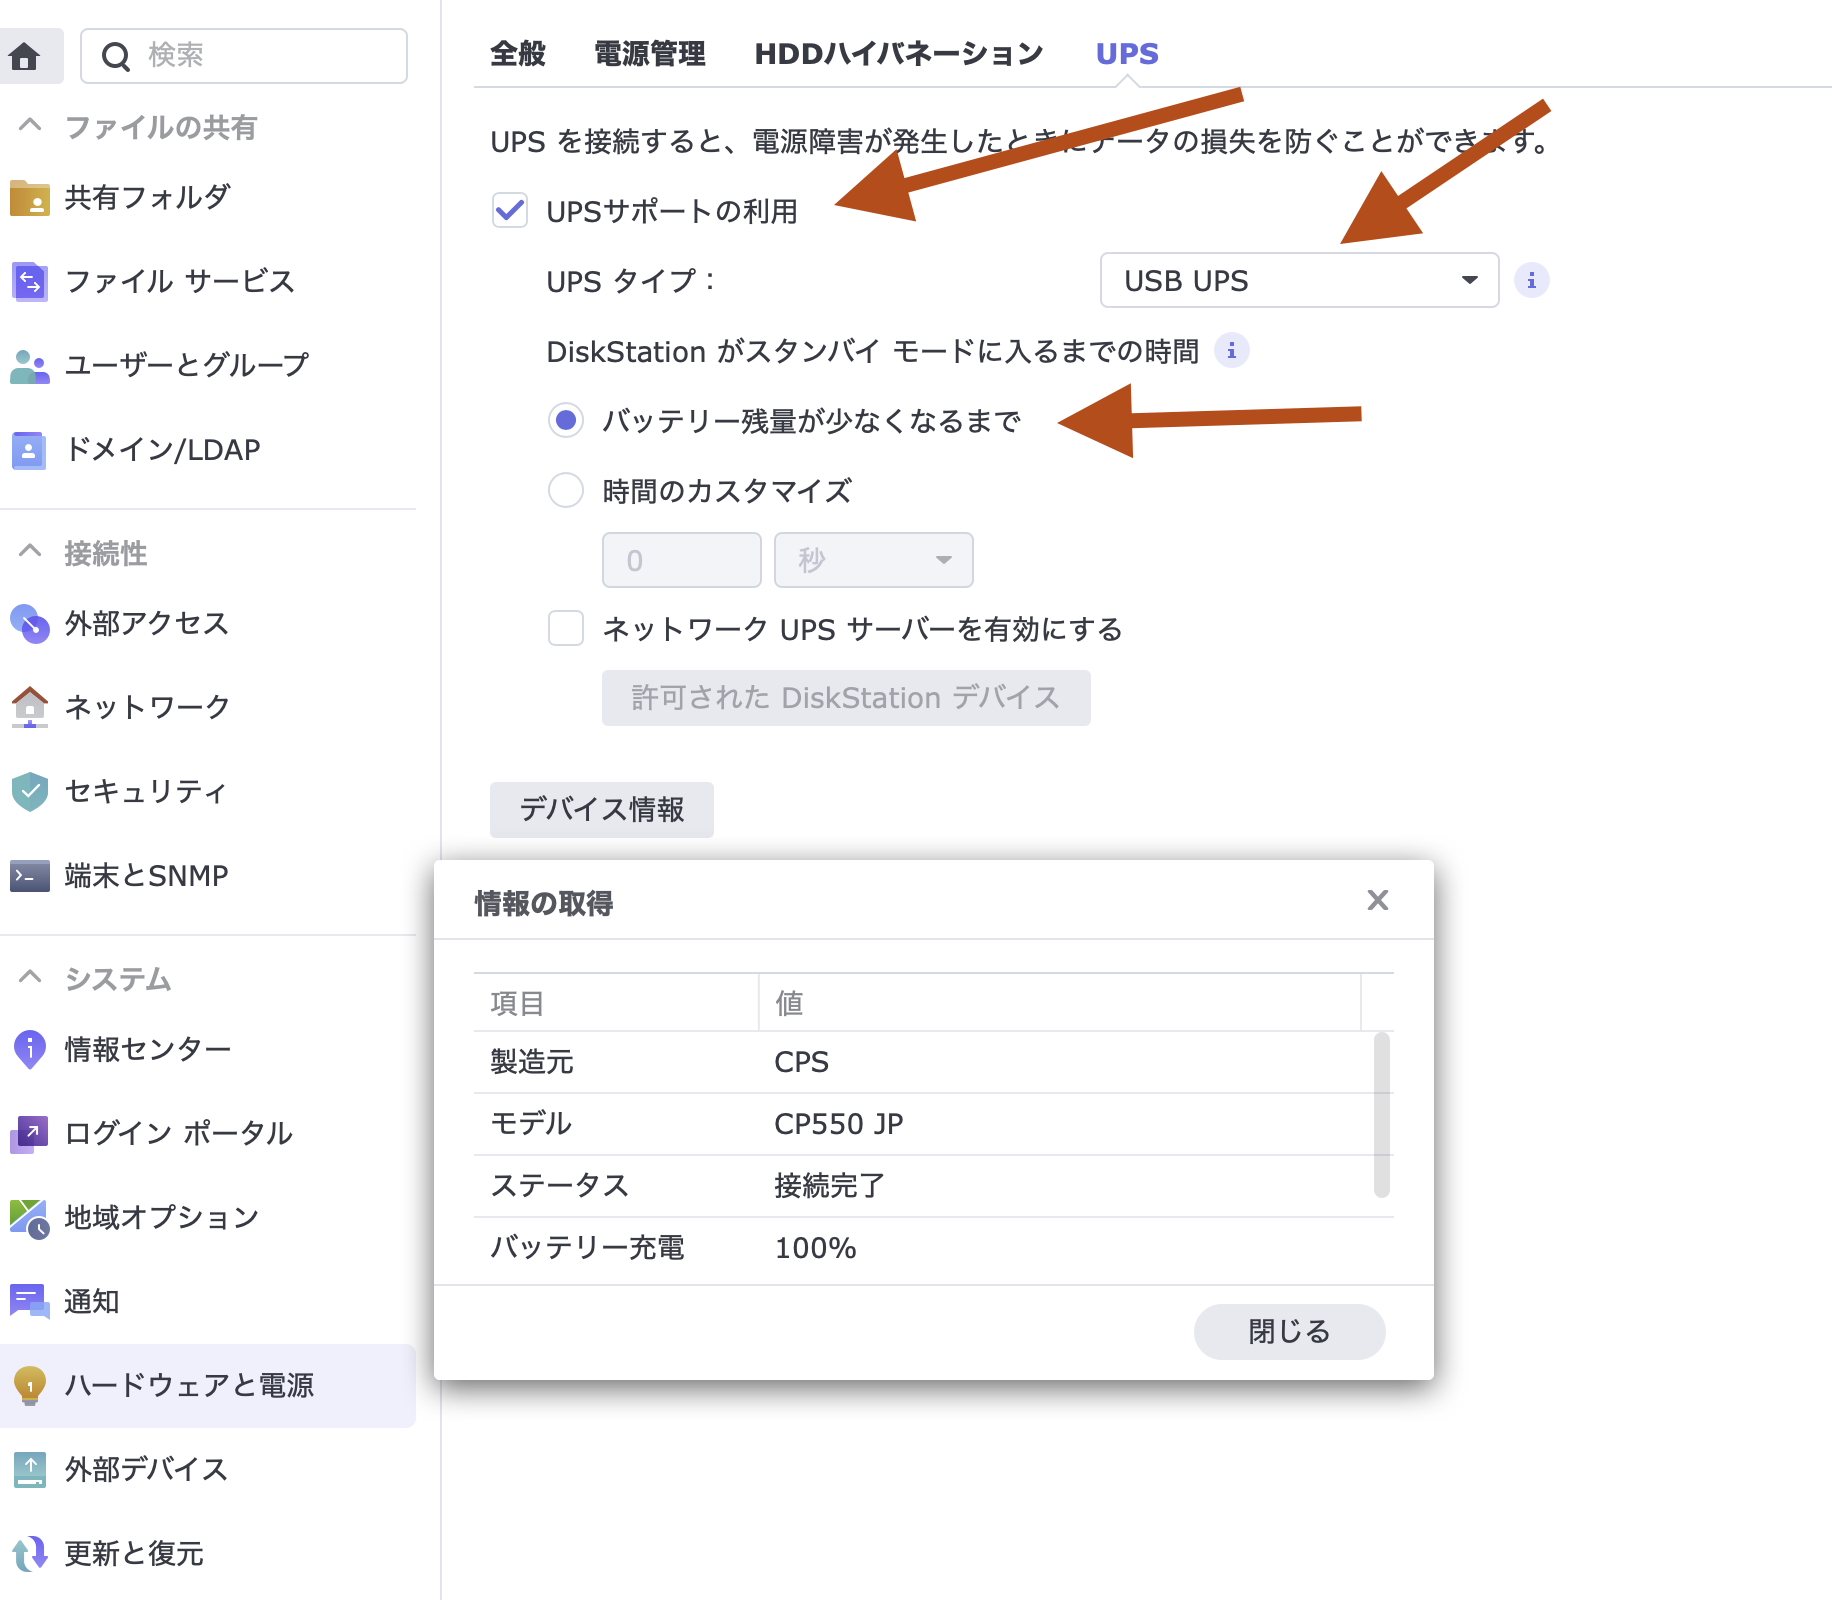
Task: Collapse the システム sidebar section
Action: 31,978
